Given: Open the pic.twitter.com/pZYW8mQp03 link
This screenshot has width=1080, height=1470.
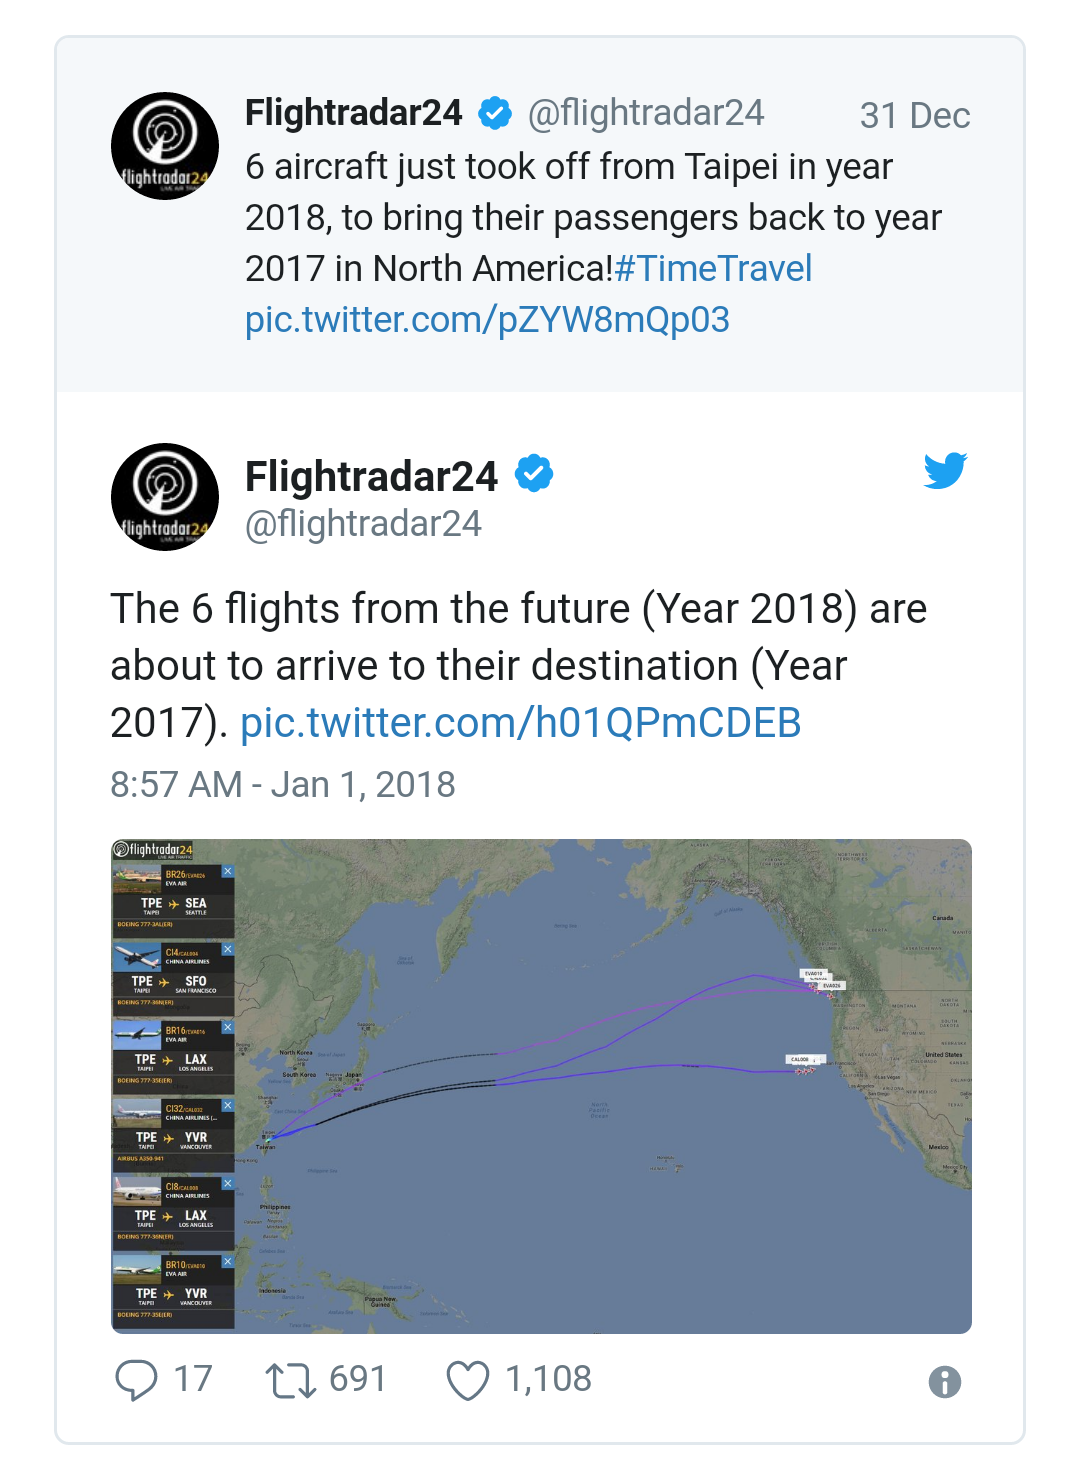Looking at the screenshot, I should coord(487,320).
